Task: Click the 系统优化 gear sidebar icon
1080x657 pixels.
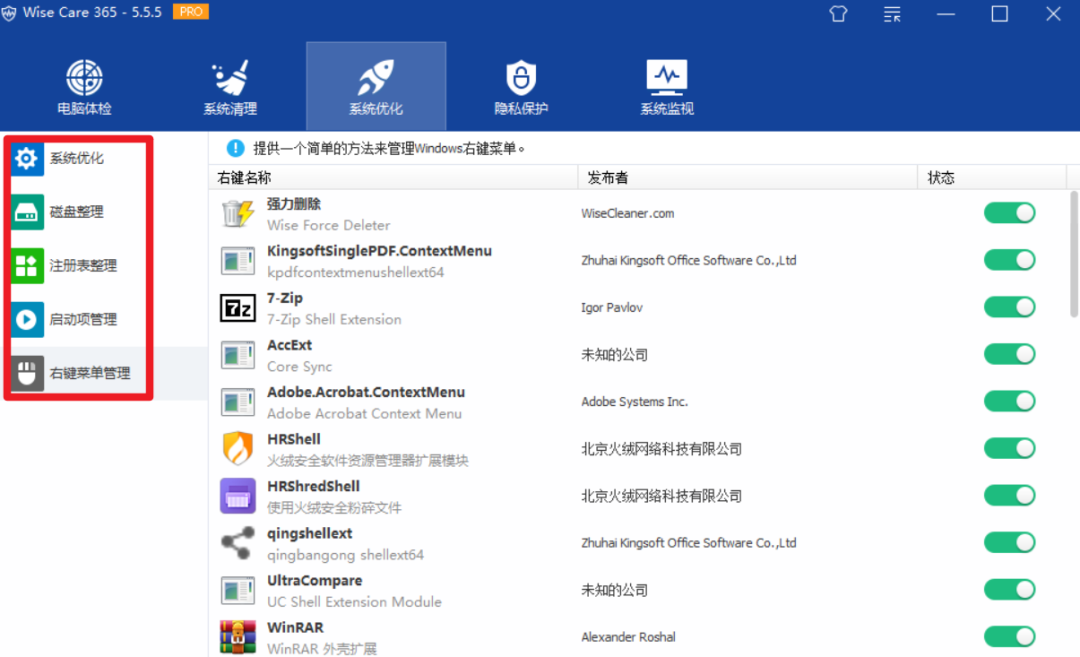Action: pyautogui.click(x=26, y=158)
